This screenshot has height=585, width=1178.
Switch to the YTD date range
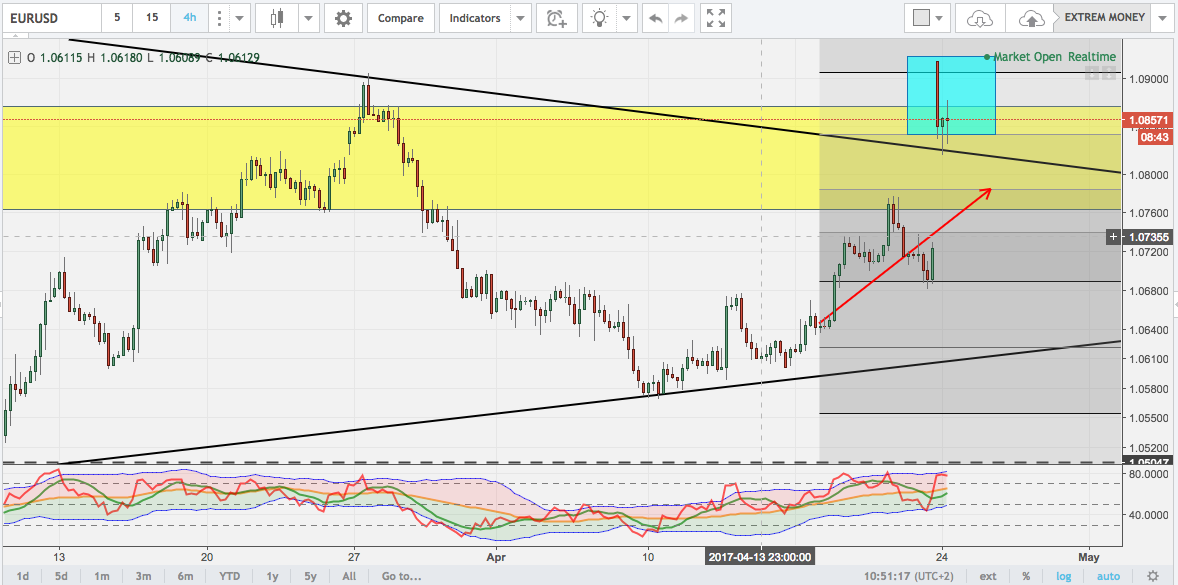(x=230, y=576)
